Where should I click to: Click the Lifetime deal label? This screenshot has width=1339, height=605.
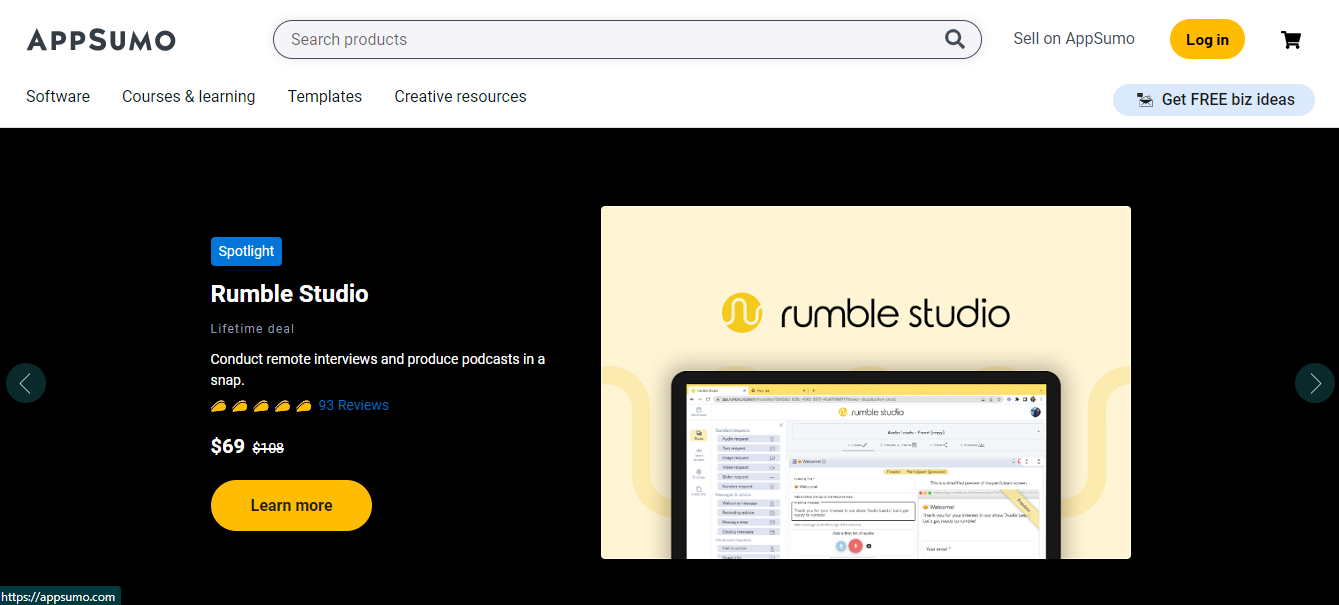point(253,329)
